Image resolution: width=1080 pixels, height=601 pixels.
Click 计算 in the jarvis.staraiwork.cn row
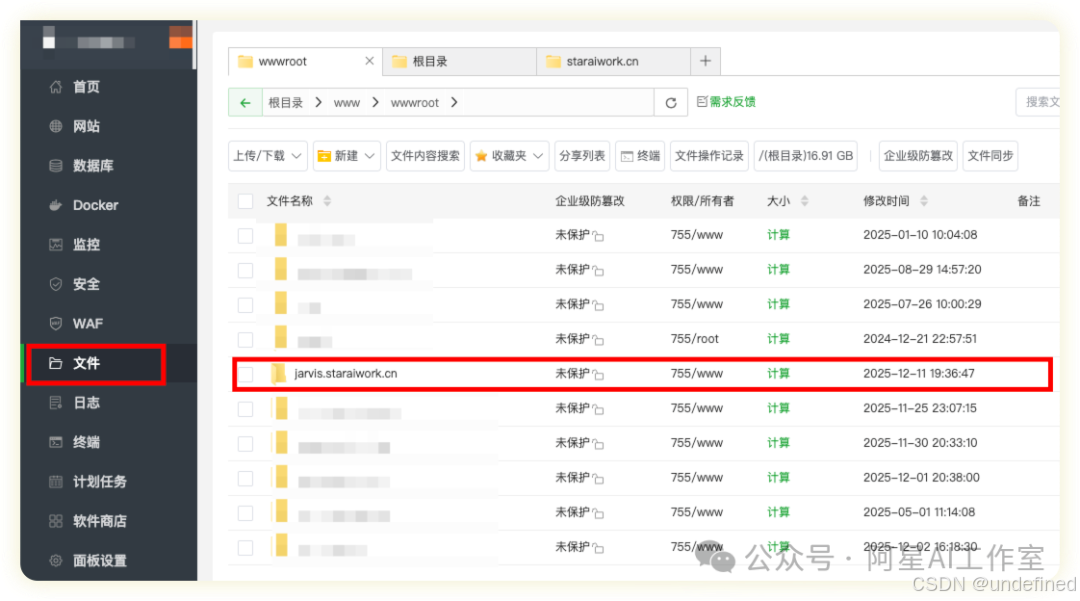[778, 374]
